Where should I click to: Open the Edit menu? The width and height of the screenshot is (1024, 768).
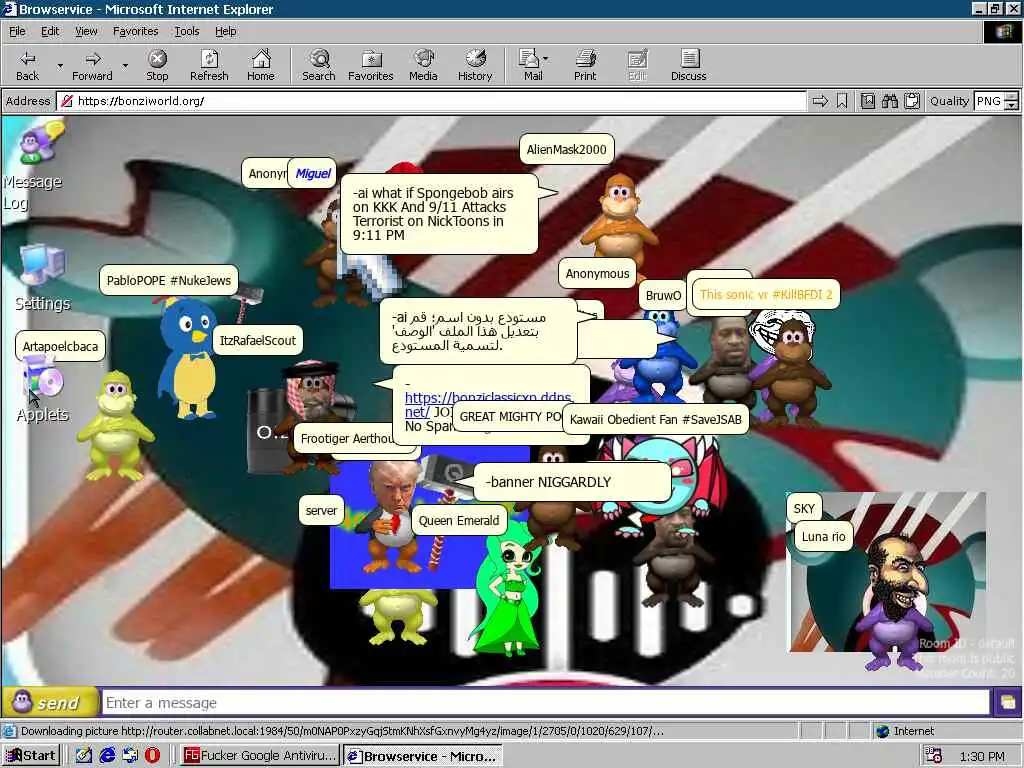point(50,31)
